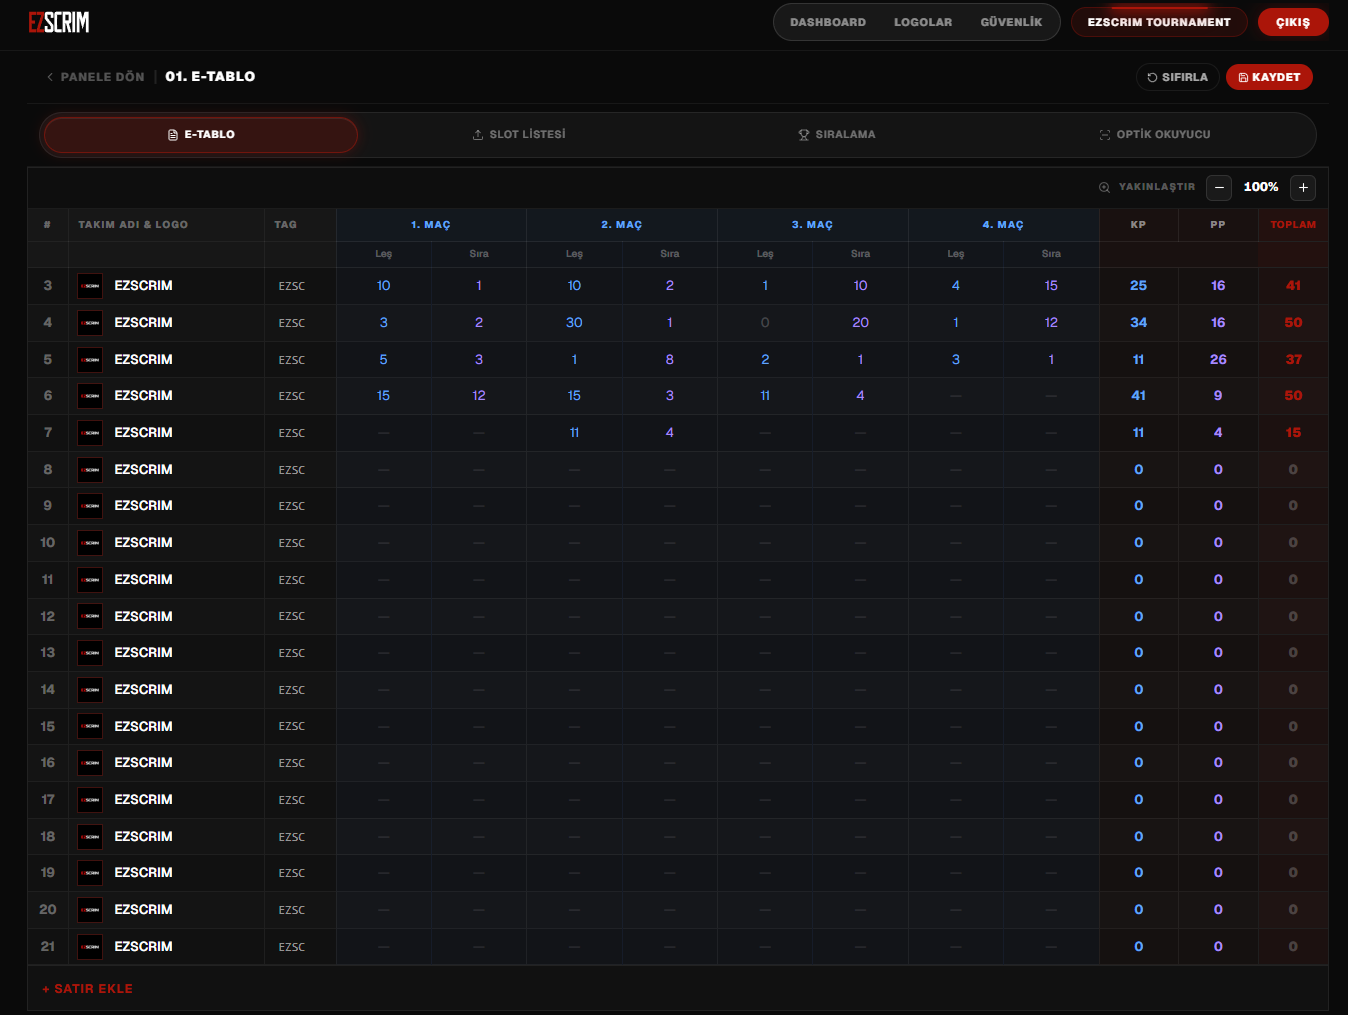The image size is (1348, 1015).
Task: Zoom out with the minus button
Action: (1219, 188)
